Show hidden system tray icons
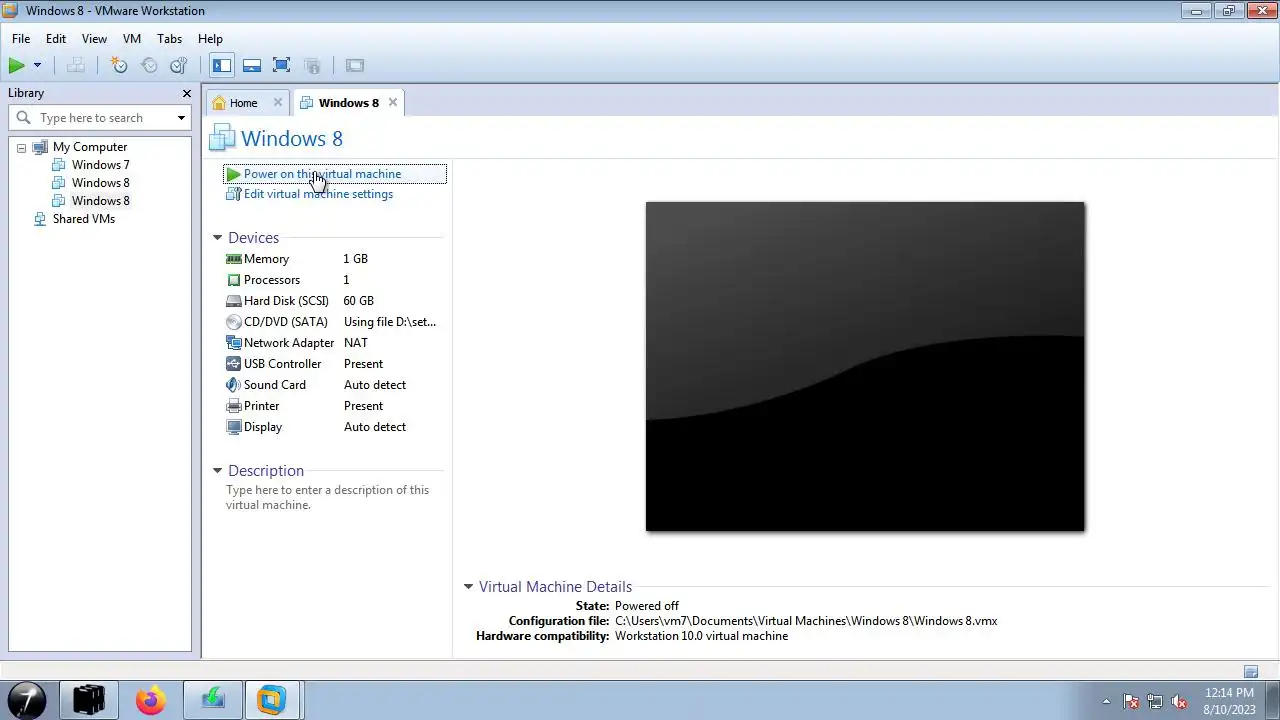Image resolution: width=1280 pixels, height=720 pixels. [x=1106, y=701]
